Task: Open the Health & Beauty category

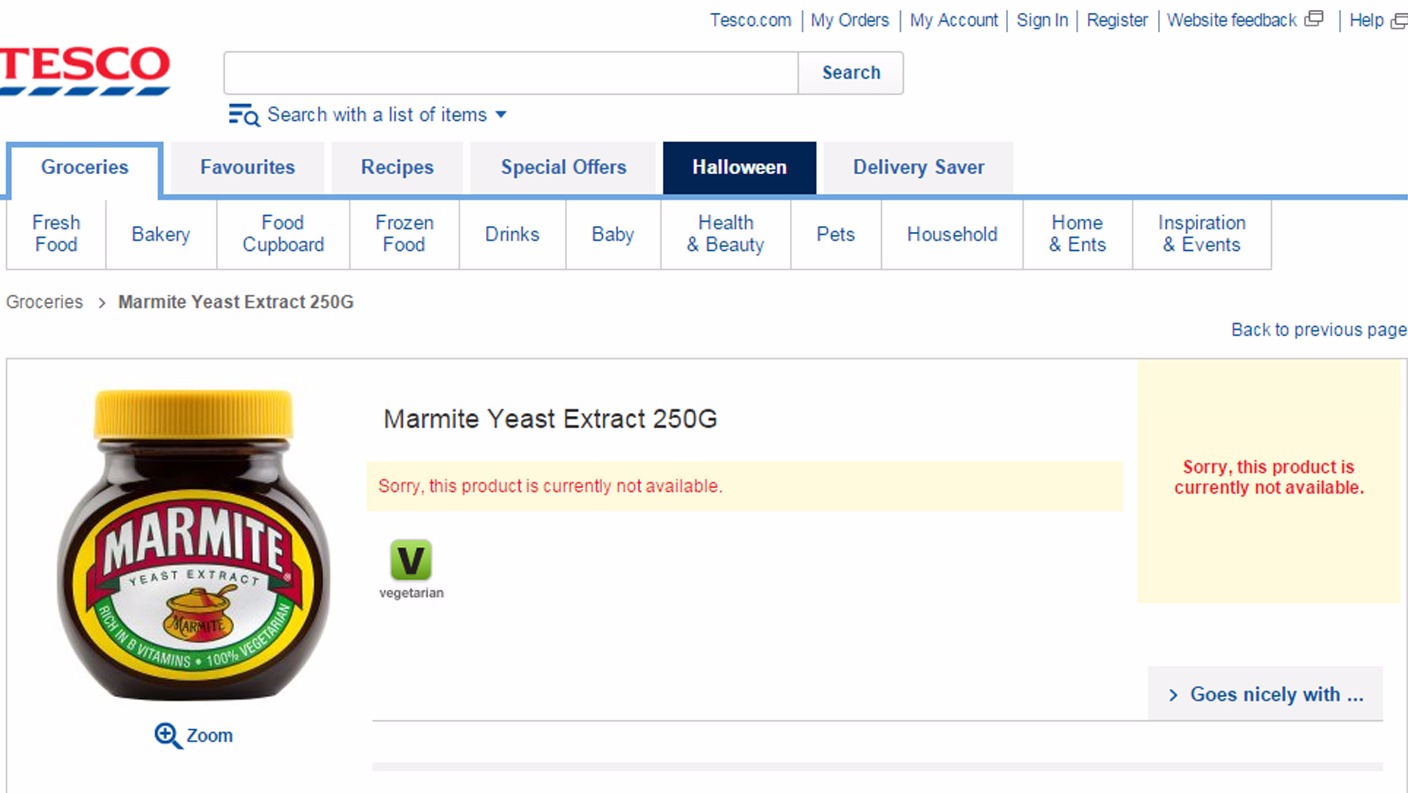Action: coord(725,234)
